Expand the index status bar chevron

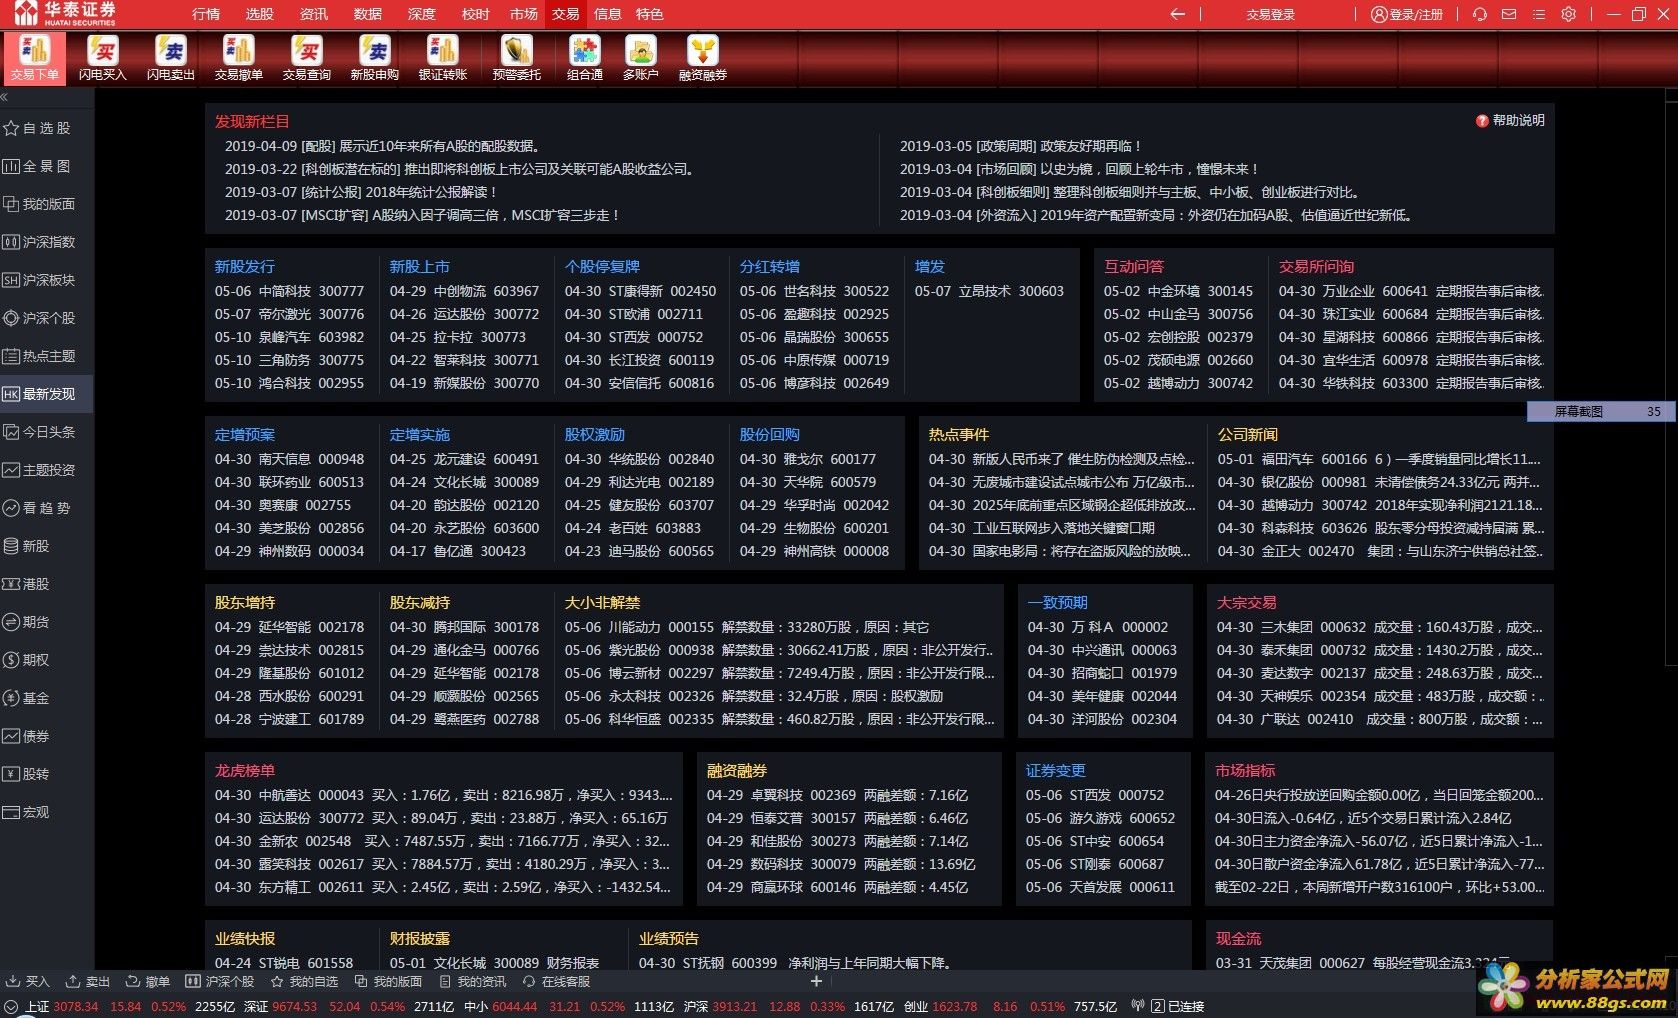(x=11, y=1007)
